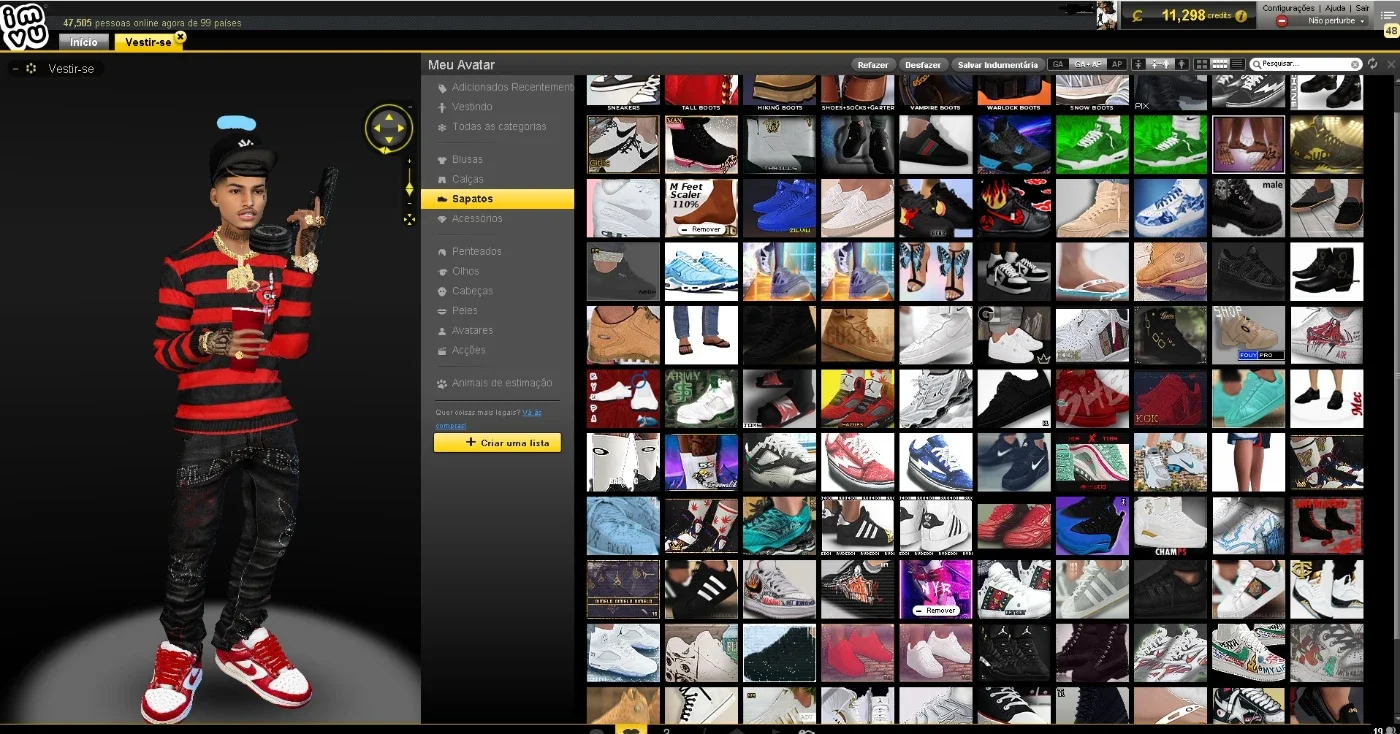This screenshot has height=734, width=1400.
Task: Close the Vestir-se tab
Action: pos(180,37)
